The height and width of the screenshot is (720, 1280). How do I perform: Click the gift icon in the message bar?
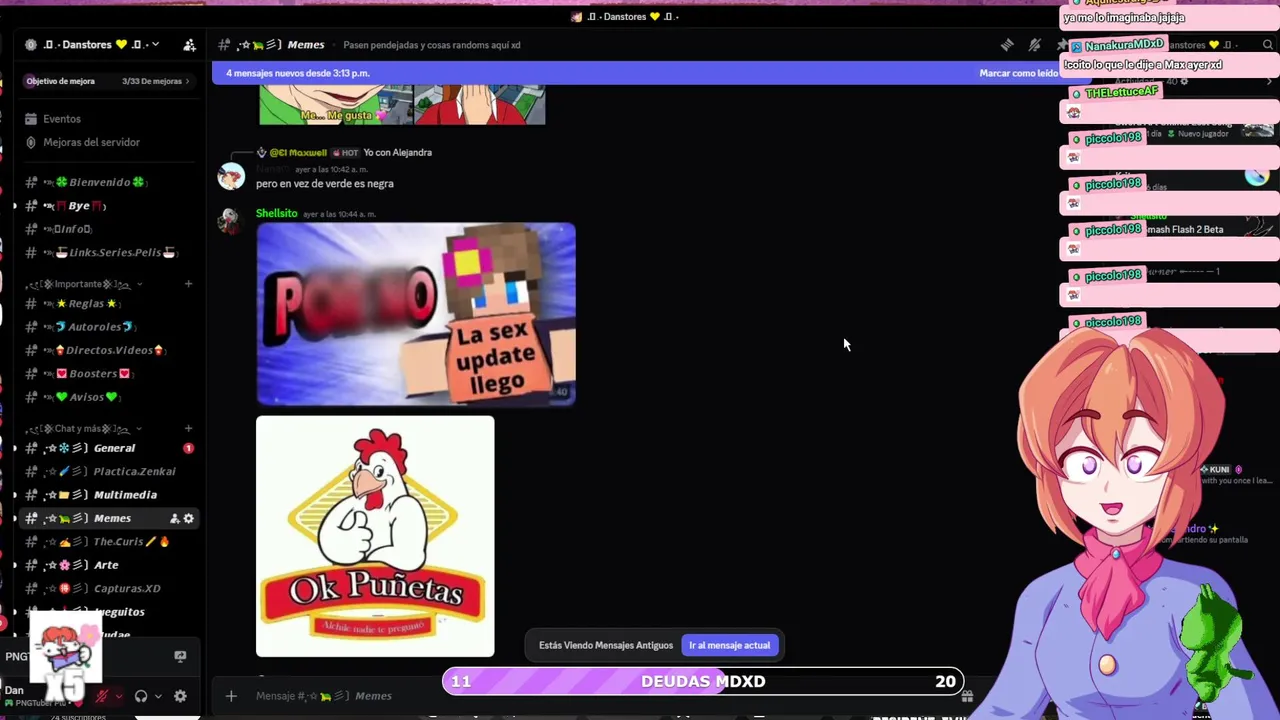coord(967,696)
